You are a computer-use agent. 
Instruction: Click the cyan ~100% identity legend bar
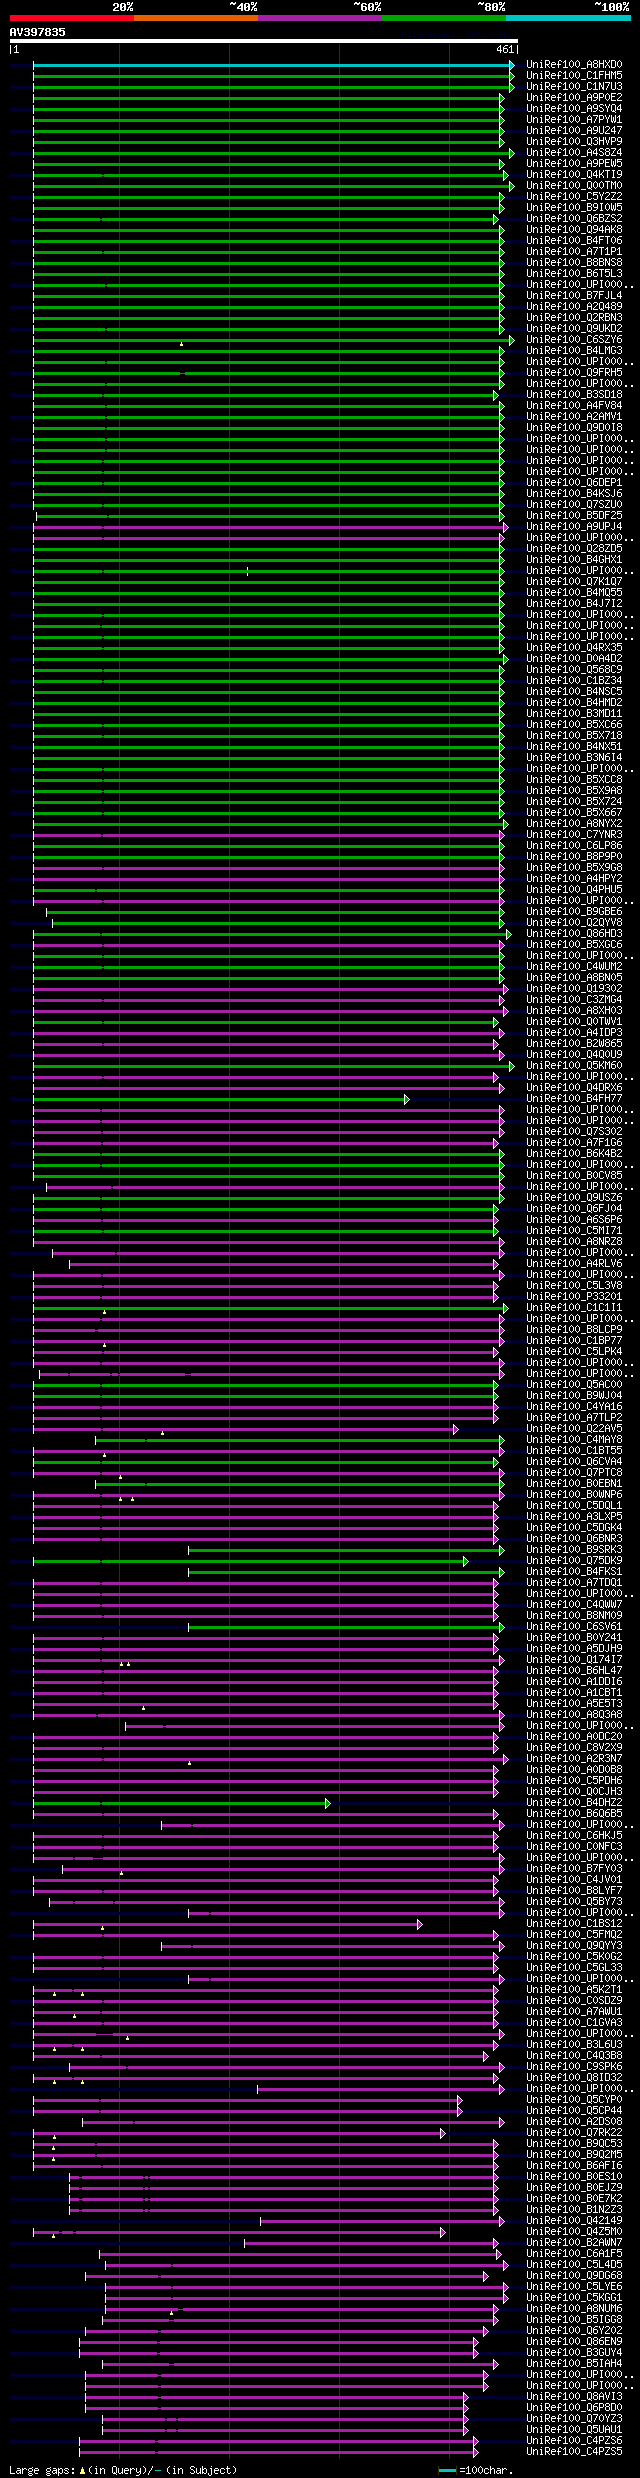point(567,18)
